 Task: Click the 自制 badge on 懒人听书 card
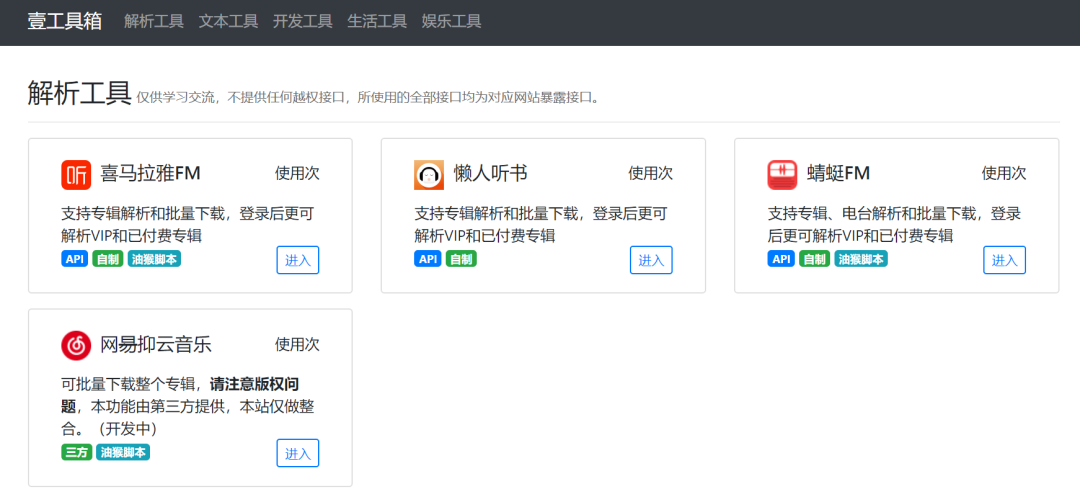coord(461,259)
